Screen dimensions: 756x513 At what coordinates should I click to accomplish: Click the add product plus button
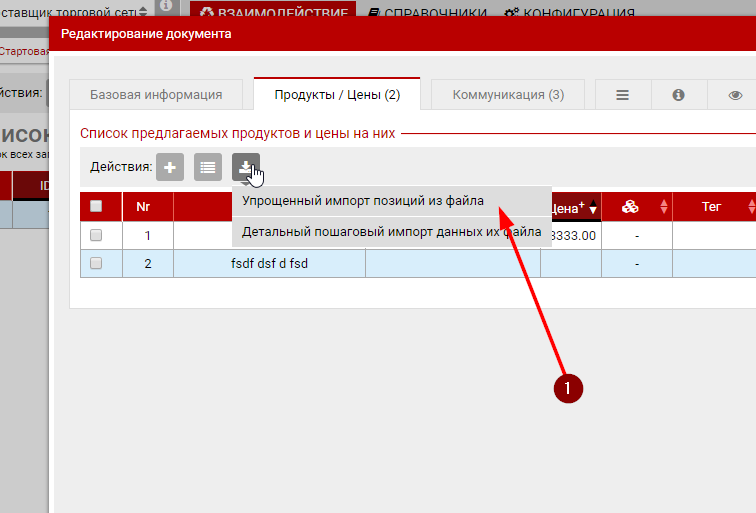(x=170, y=167)
